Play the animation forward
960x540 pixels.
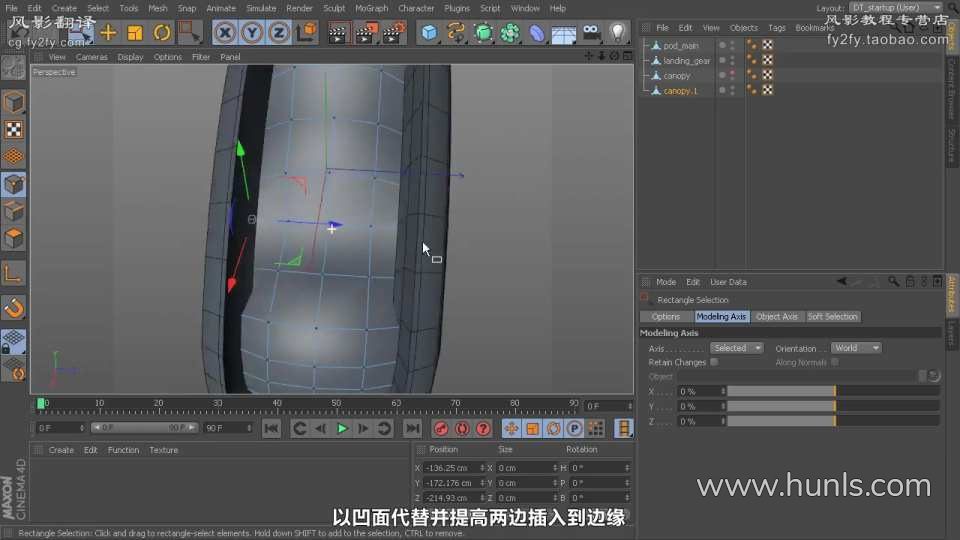point(342,429)
